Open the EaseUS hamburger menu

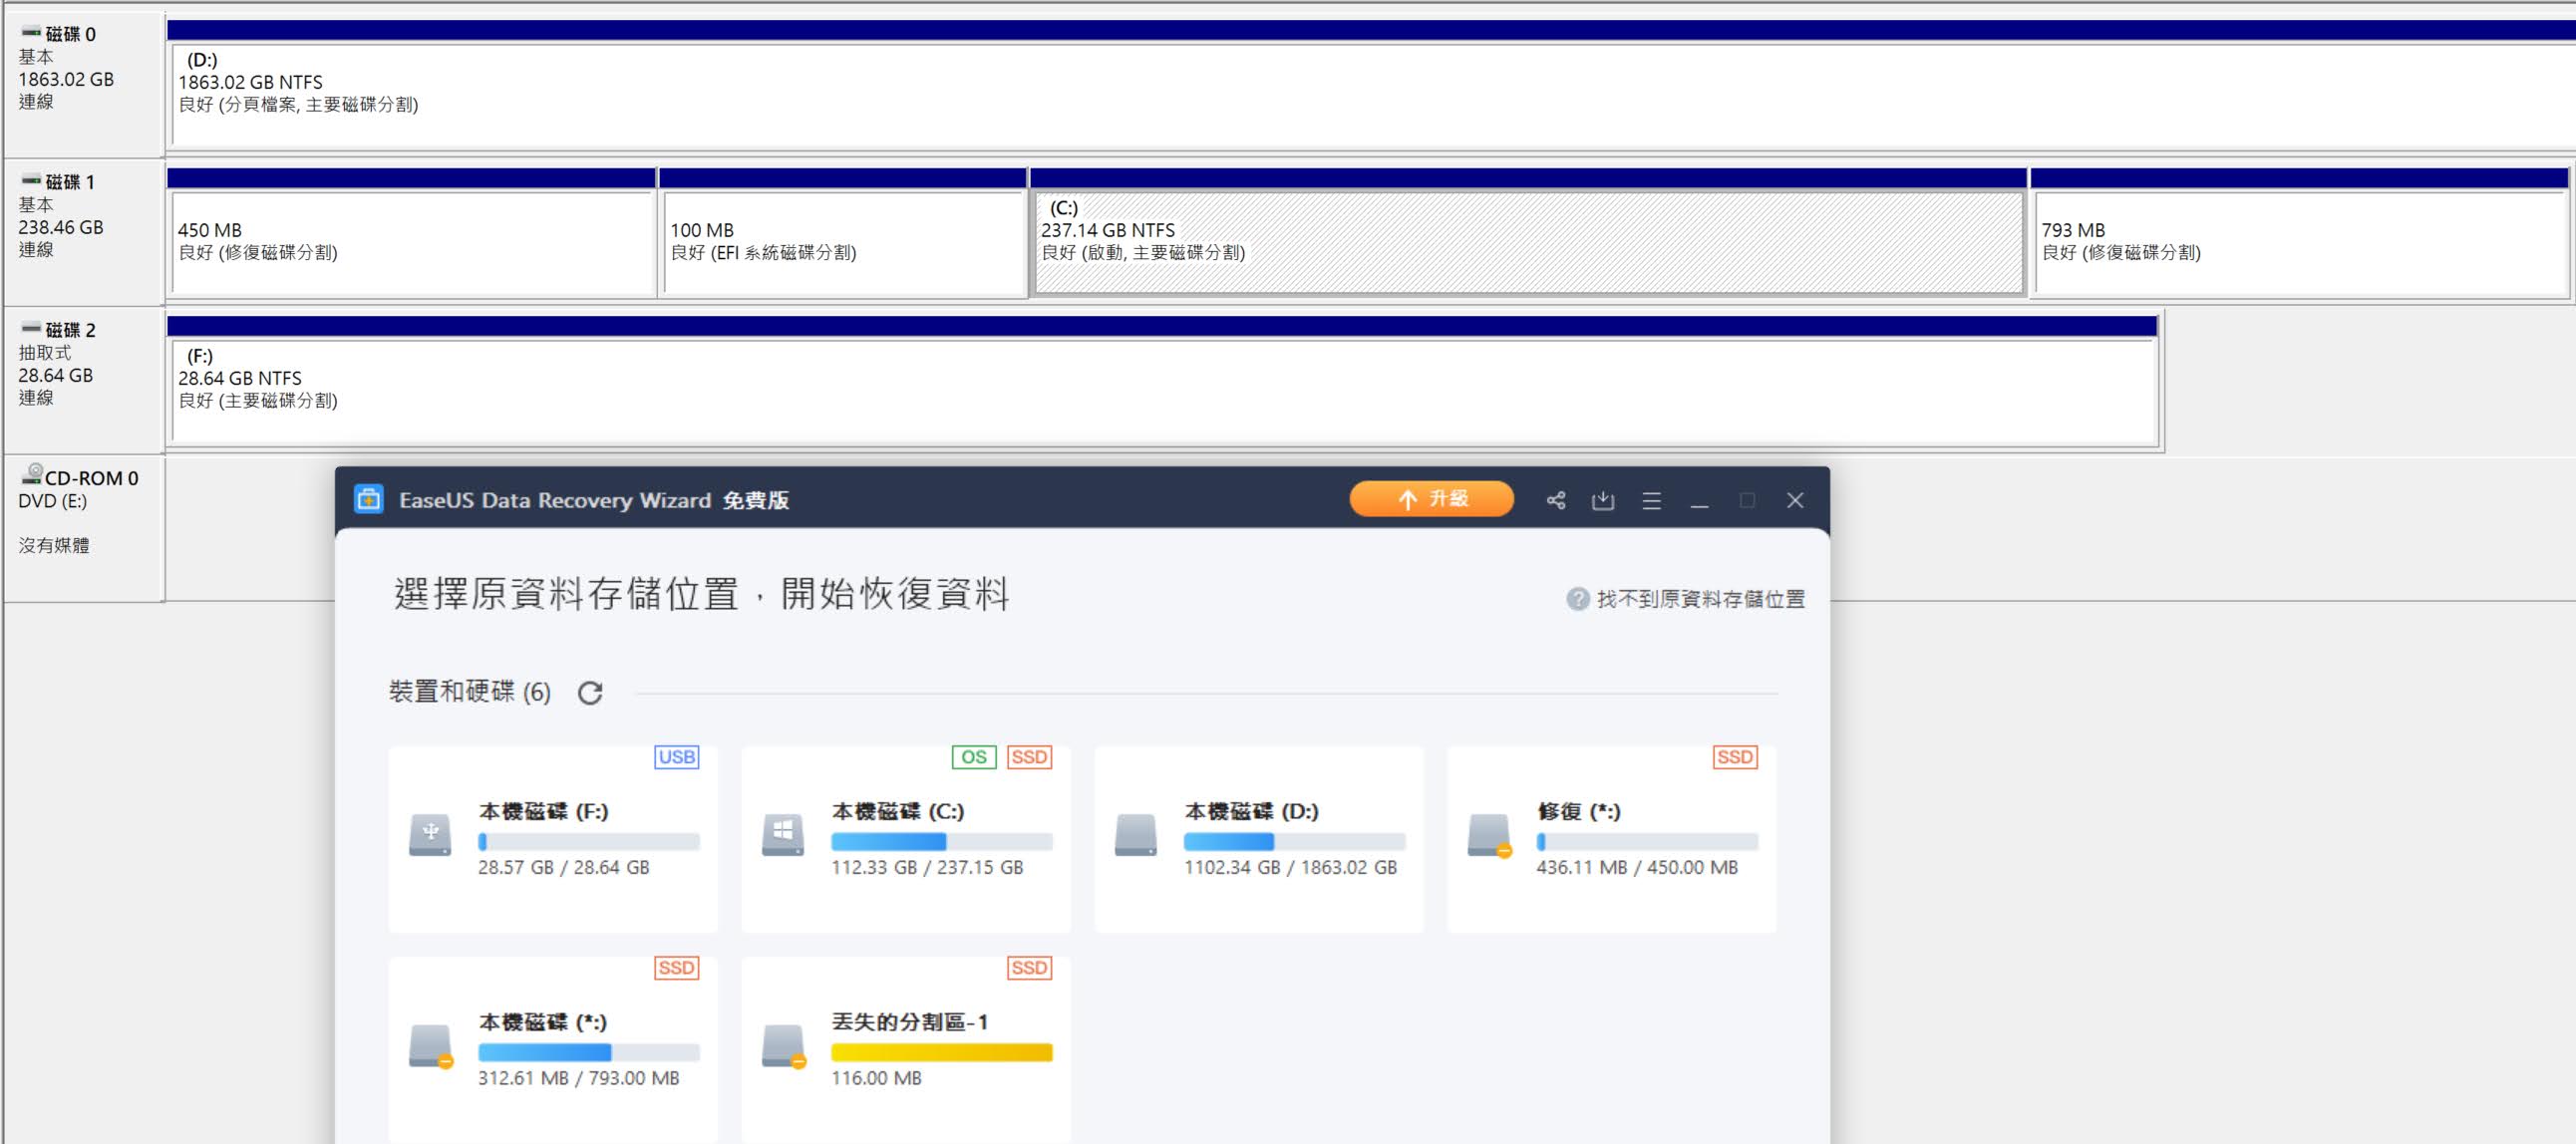1651,500
